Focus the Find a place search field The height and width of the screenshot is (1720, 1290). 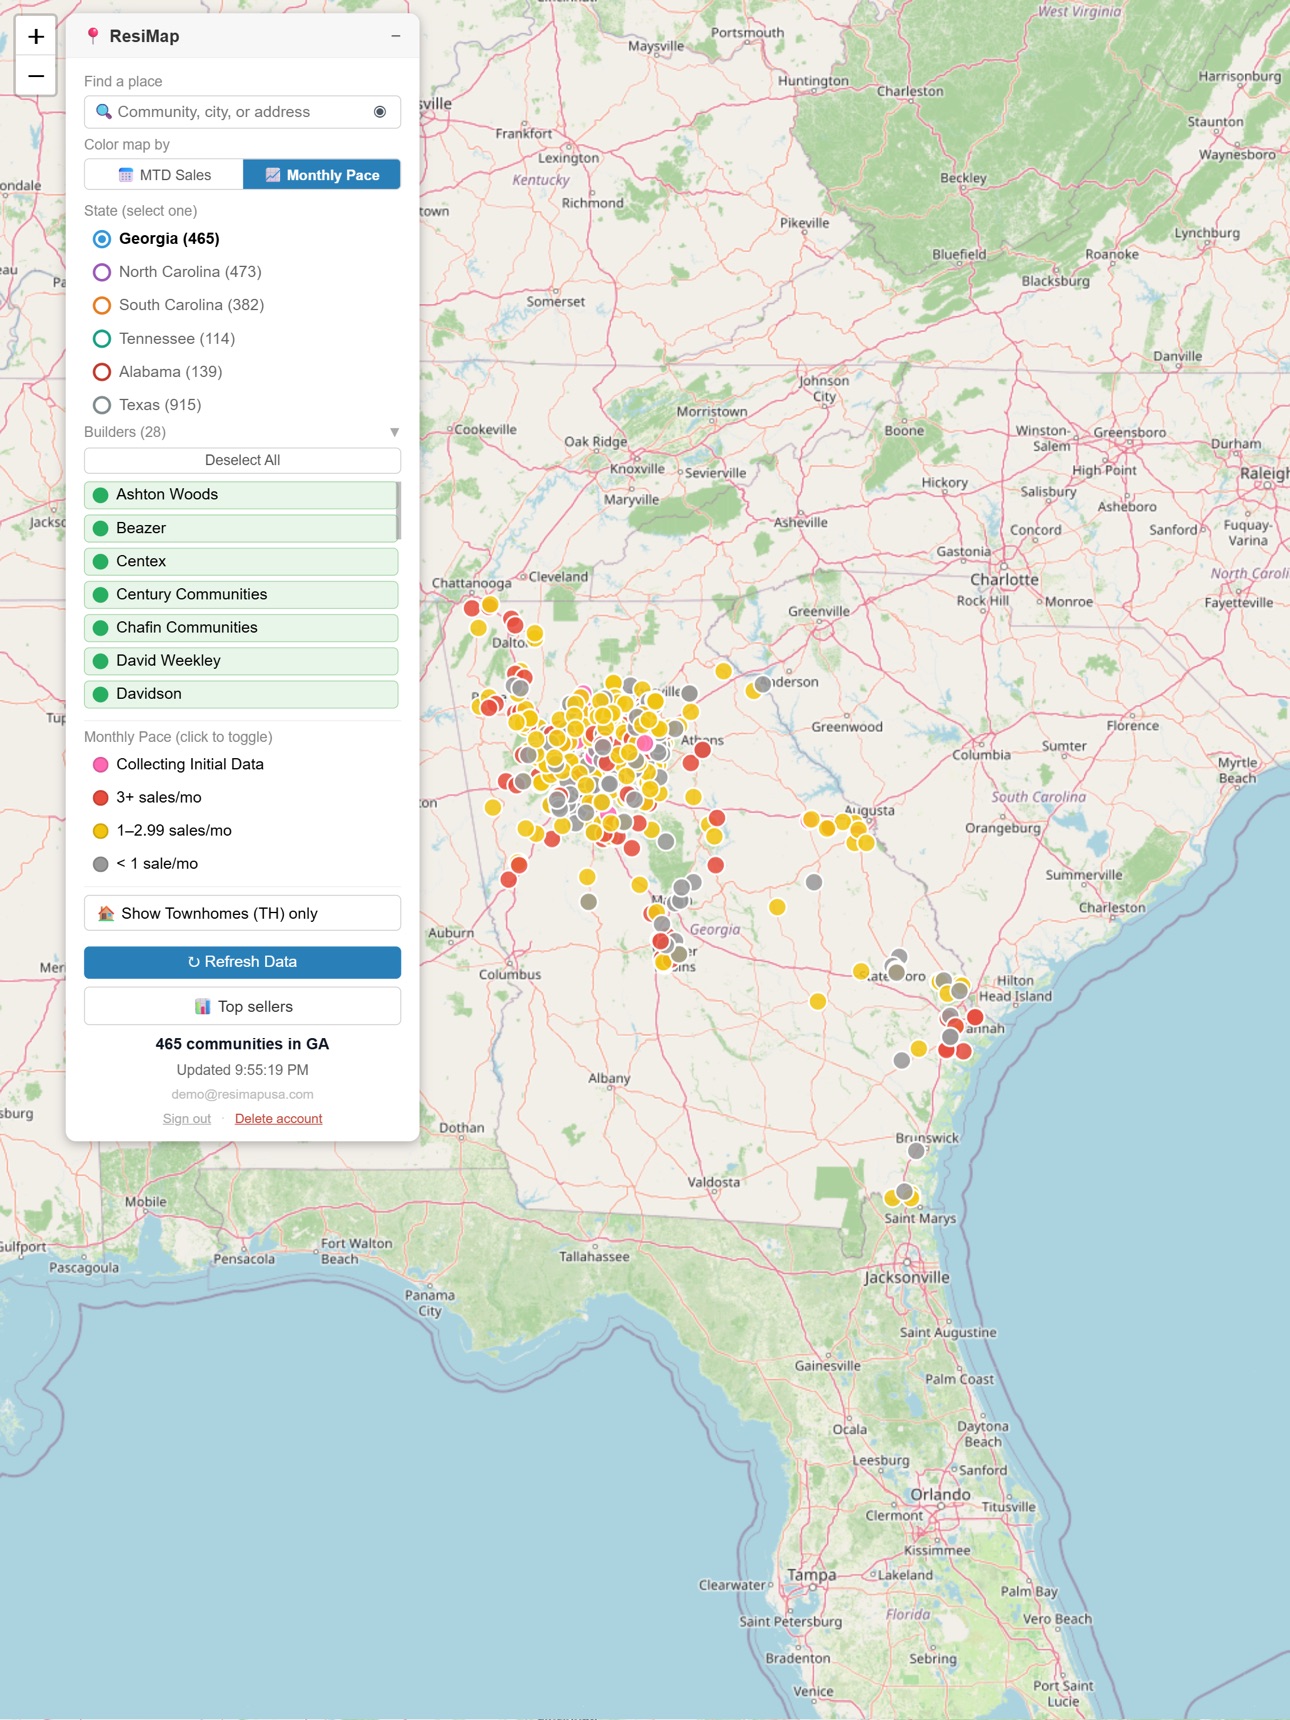pyautogui.click(x=242, y=112)
